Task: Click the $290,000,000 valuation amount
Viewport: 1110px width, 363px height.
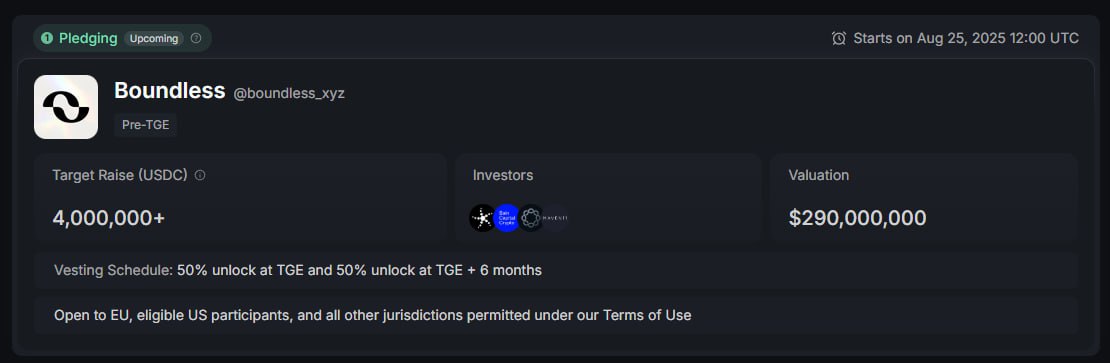Action: (857, 218)
